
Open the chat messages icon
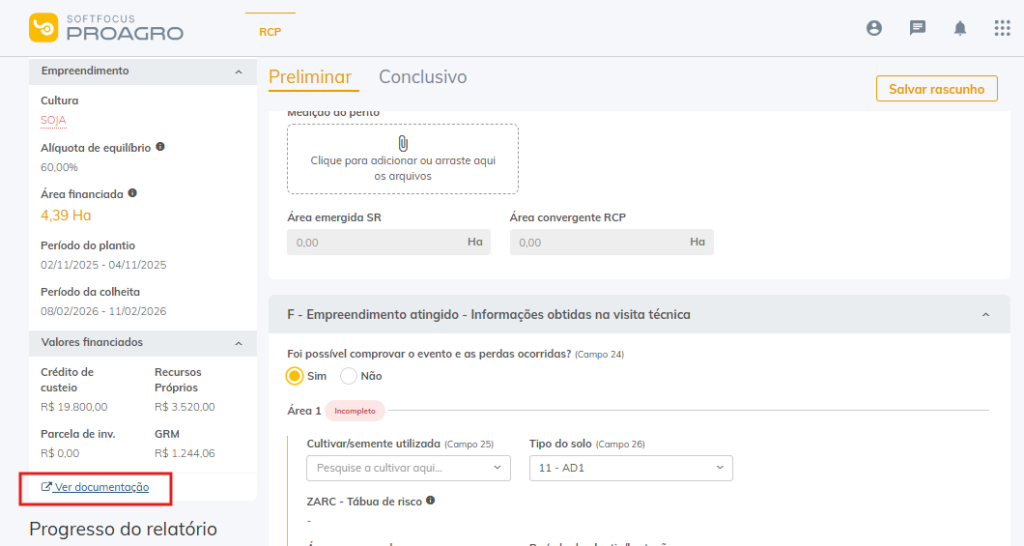click(x=917, y=28)
